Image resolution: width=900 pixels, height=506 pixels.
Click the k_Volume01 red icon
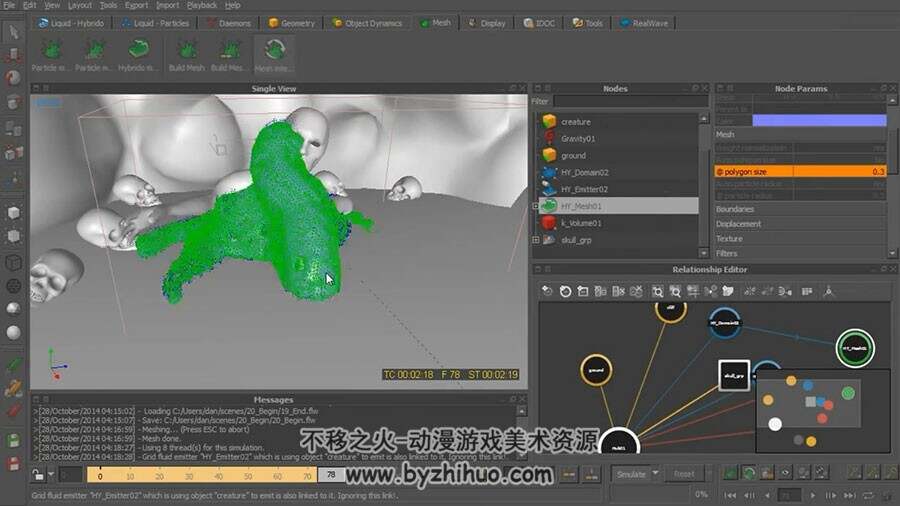(549, 223)
